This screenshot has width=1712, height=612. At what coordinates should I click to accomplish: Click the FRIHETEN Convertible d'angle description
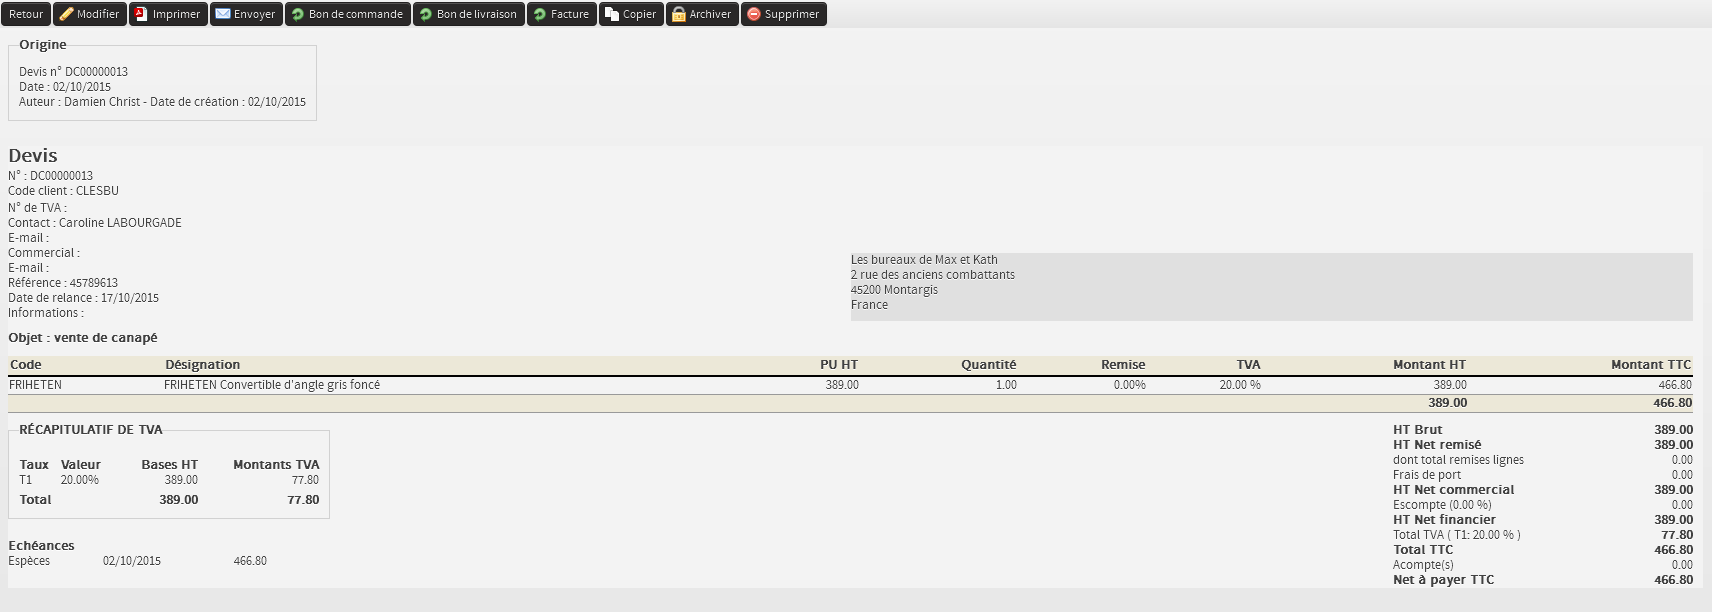tap(271, 385)
